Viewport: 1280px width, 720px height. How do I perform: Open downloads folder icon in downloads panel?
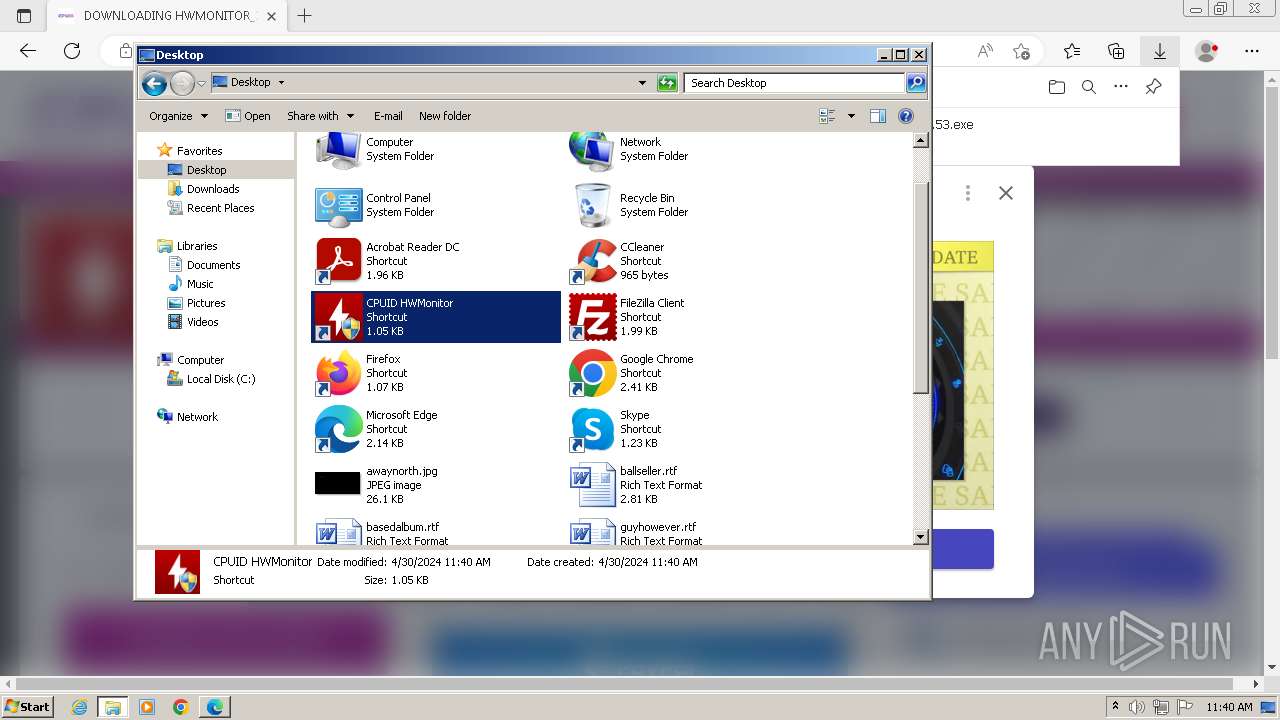pos(1057,87)
